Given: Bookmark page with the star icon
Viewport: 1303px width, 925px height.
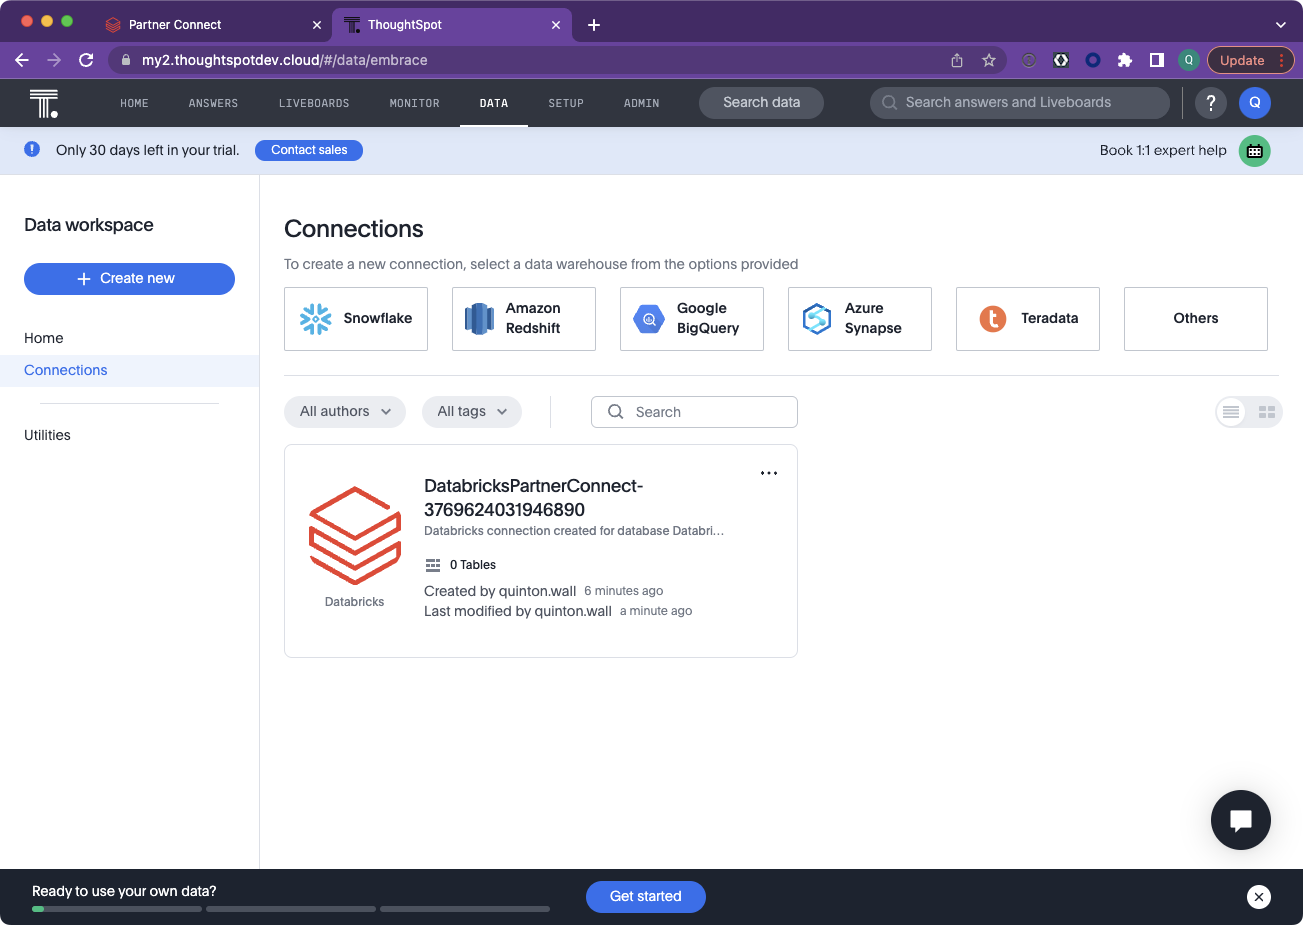Looking at the screenshot, I should click(989, 60).
